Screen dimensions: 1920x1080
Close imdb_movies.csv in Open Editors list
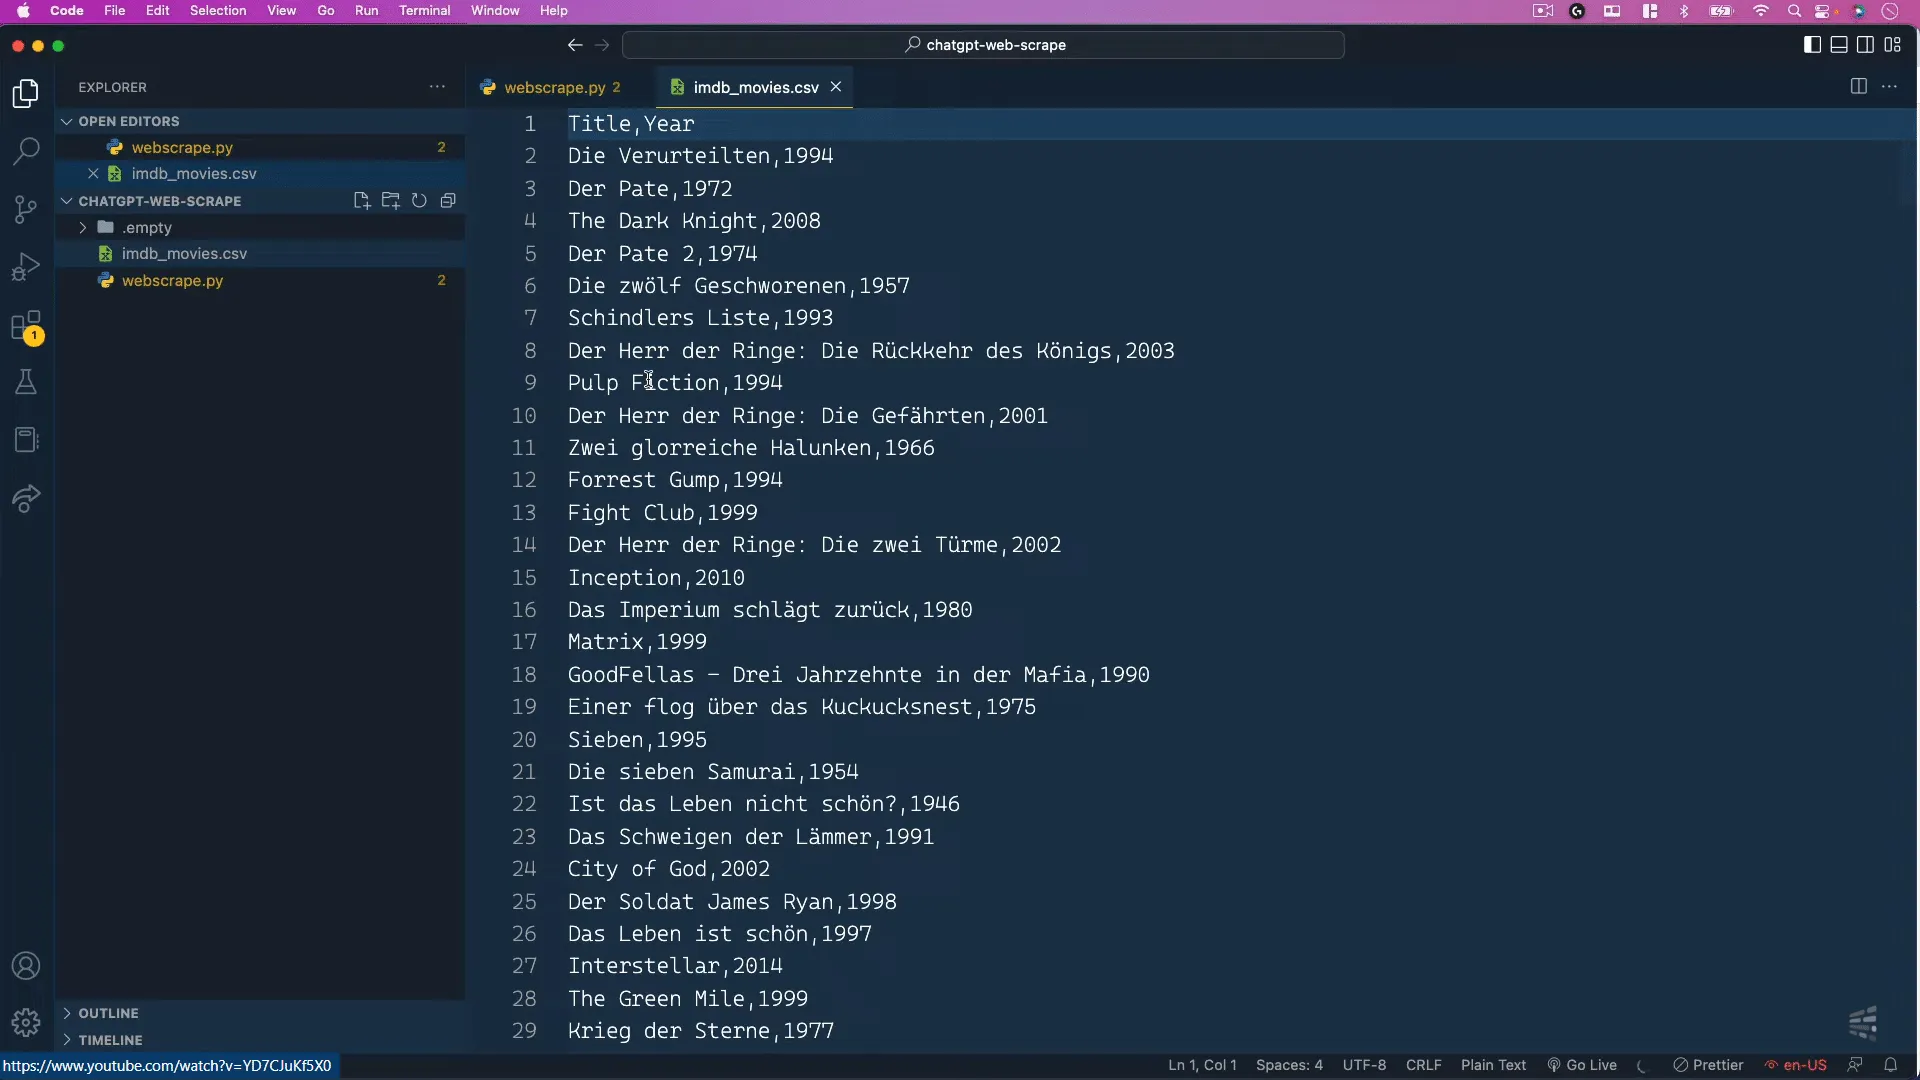(x=93, y=174)
